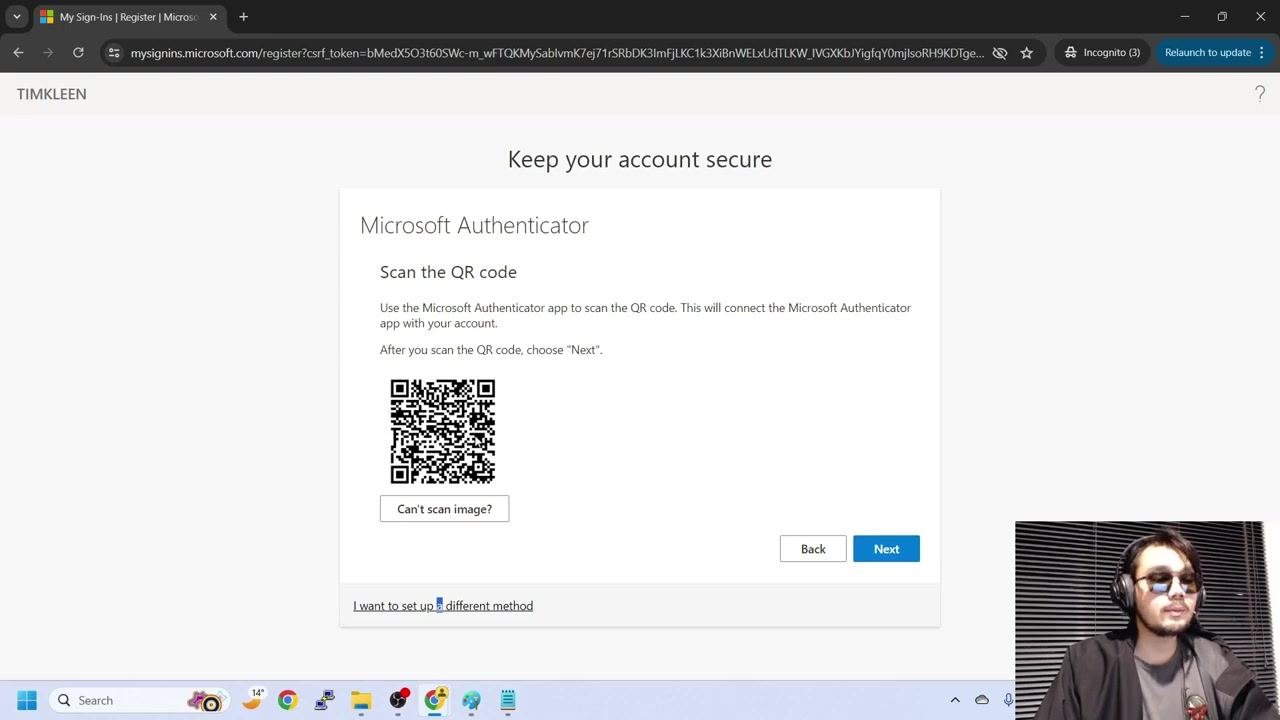Click the browser back arrow
This screenshot has height=720, width=1280.
(x=18, y=53)
